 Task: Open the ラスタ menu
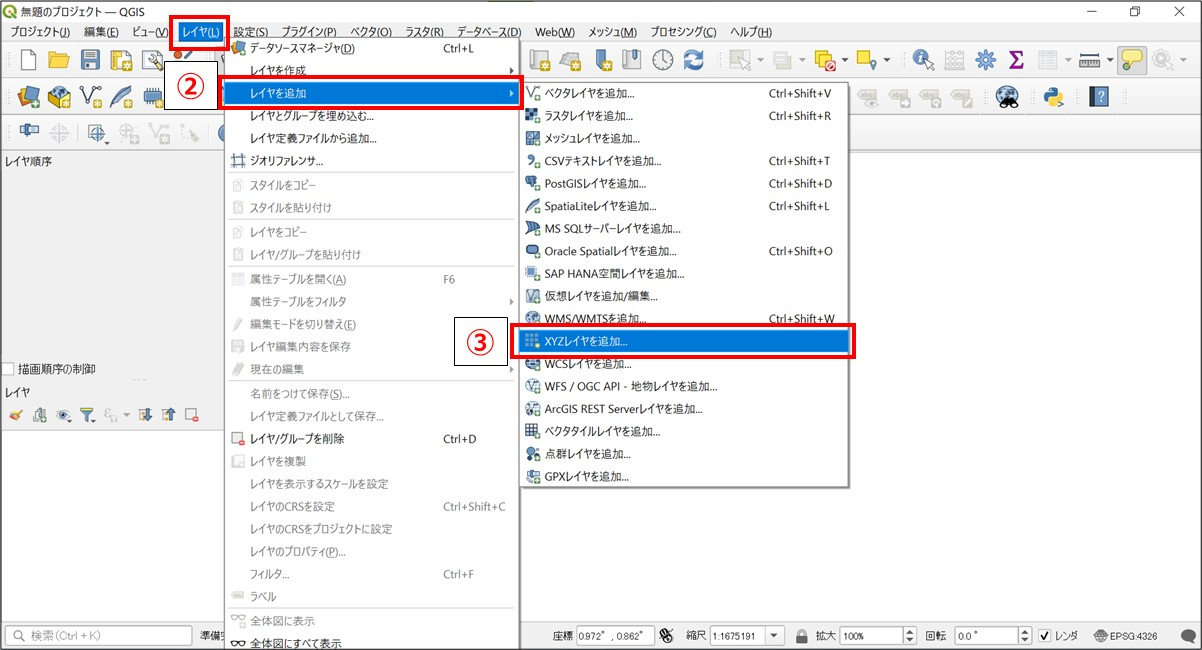[426, 32]
